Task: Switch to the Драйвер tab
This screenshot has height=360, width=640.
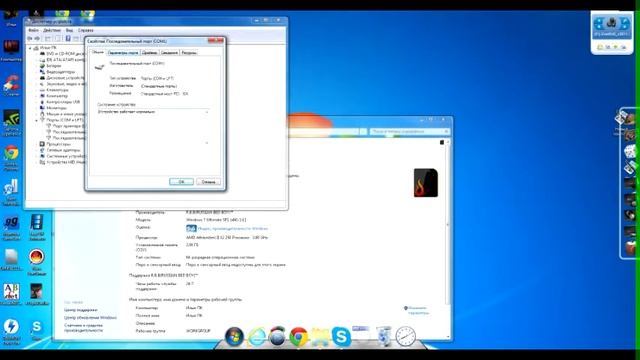Action: 150,53
